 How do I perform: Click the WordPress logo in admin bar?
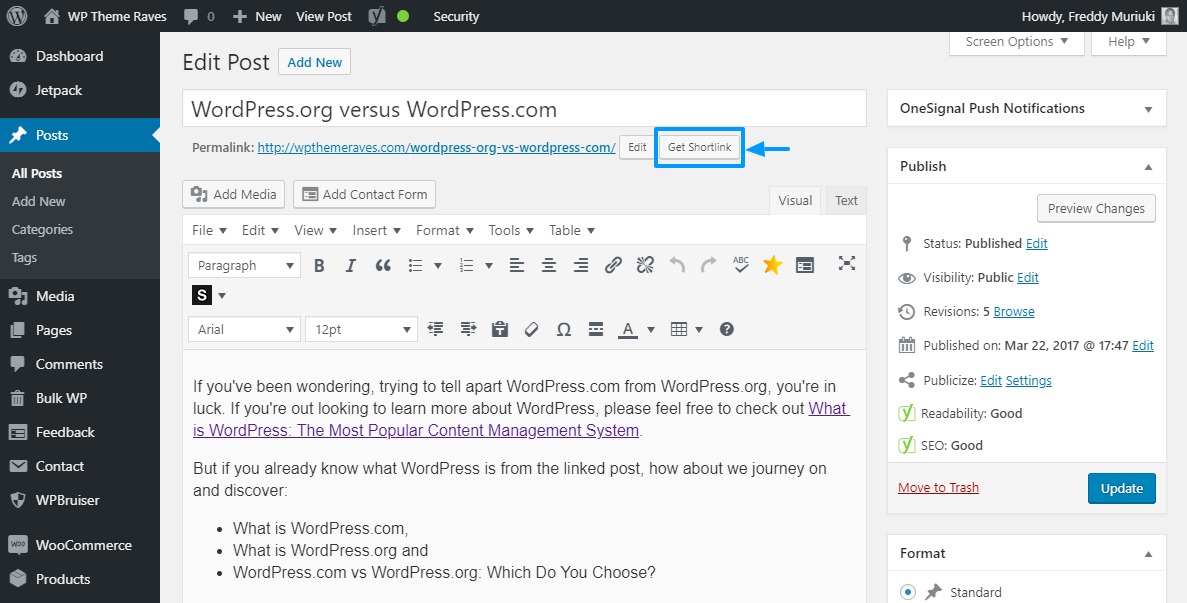click(x=17, y=16)
